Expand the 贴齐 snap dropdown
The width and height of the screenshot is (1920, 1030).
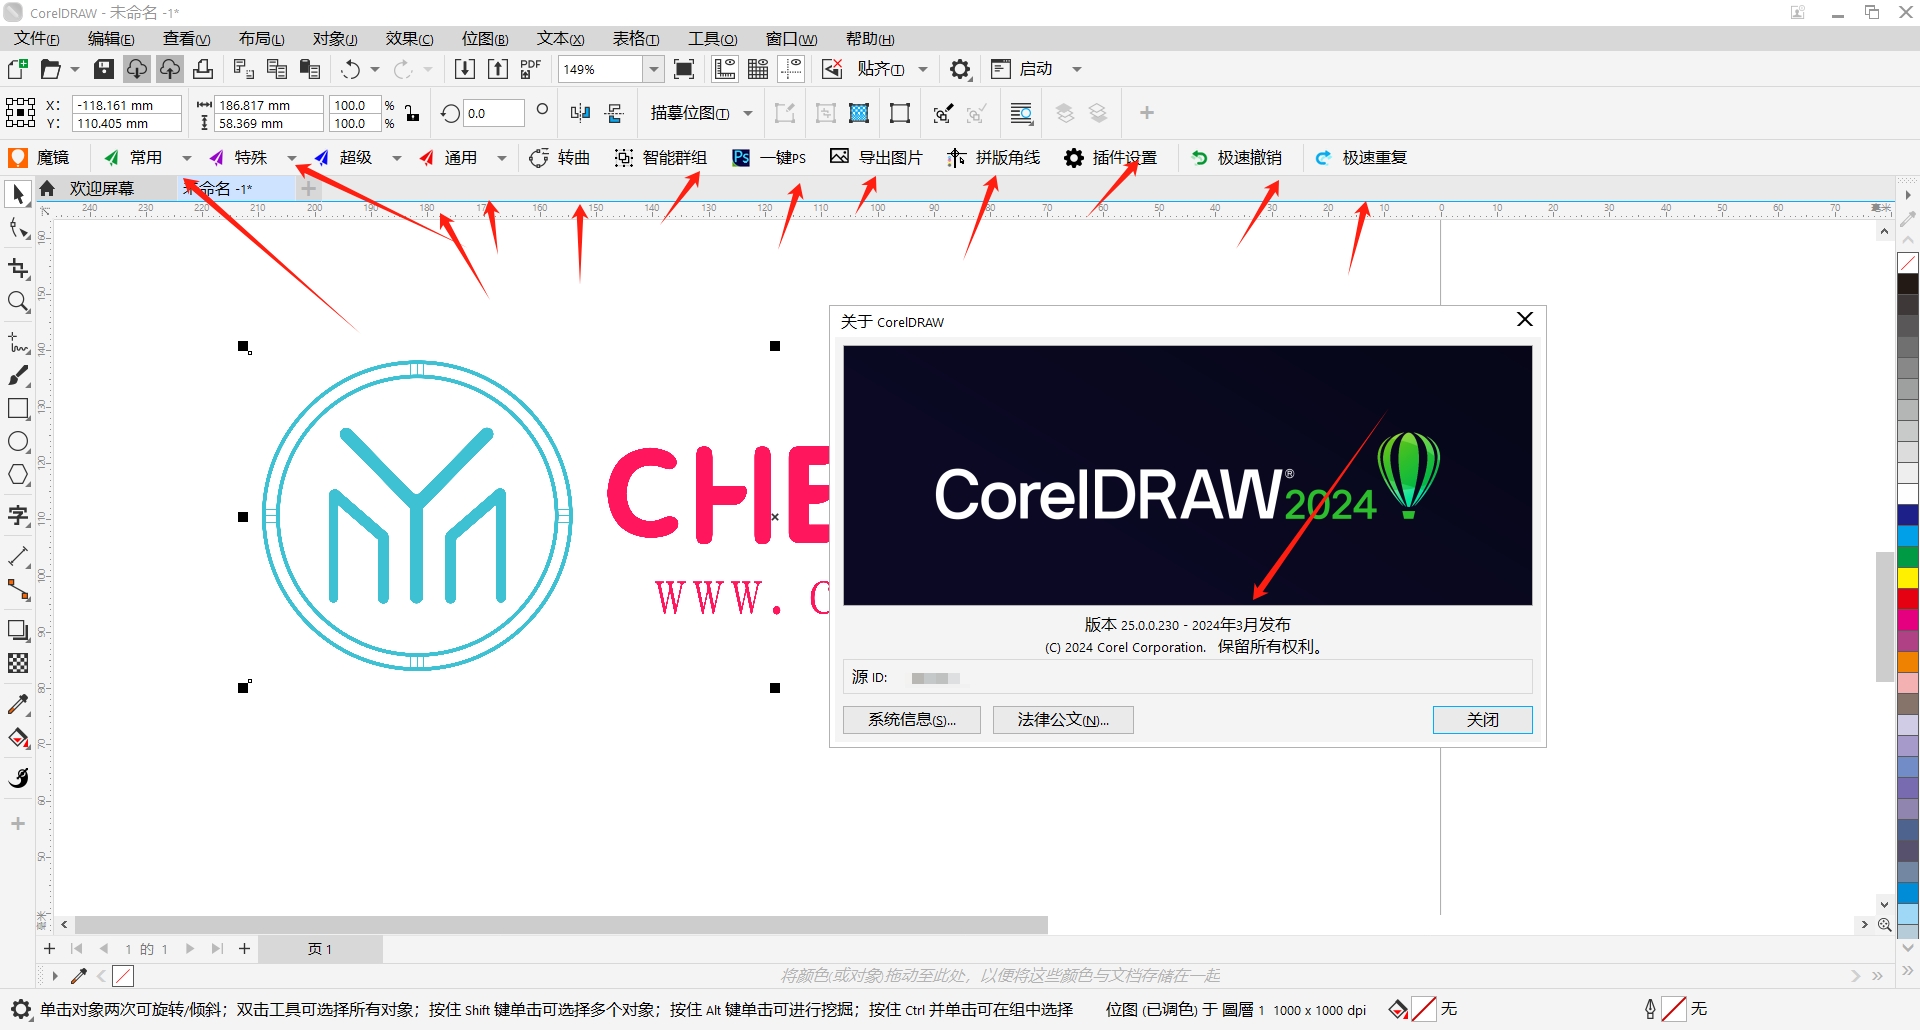point(923,69)
